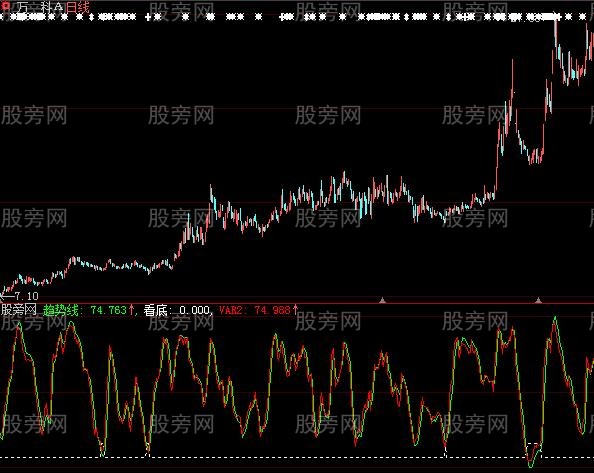Click the 7.10 lowest price annotation

click(x=26, y=296)
